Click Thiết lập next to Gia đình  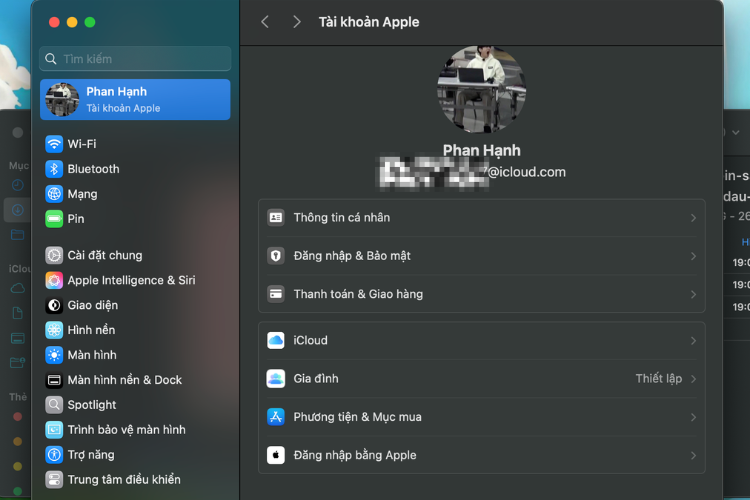[659, 378]
